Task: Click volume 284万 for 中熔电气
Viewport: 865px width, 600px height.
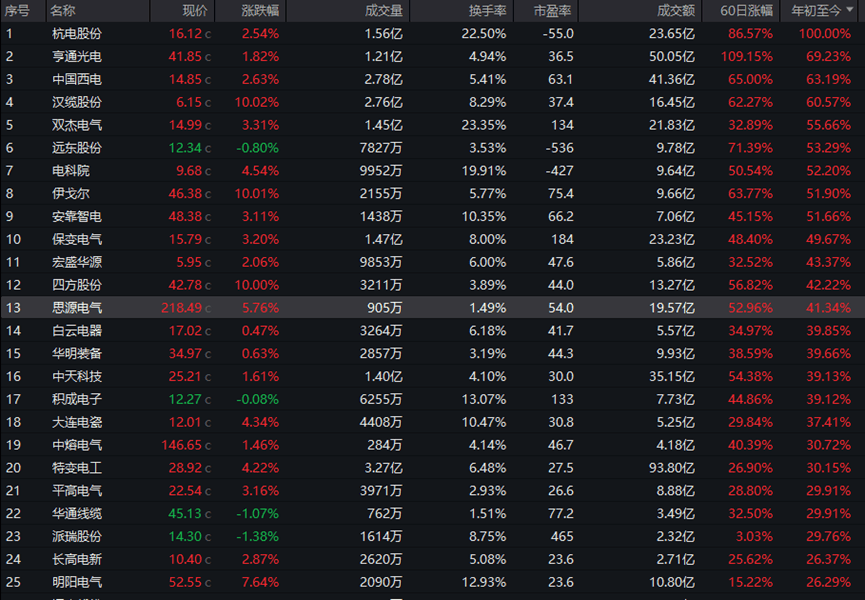Action: click(x=385, y=445)
